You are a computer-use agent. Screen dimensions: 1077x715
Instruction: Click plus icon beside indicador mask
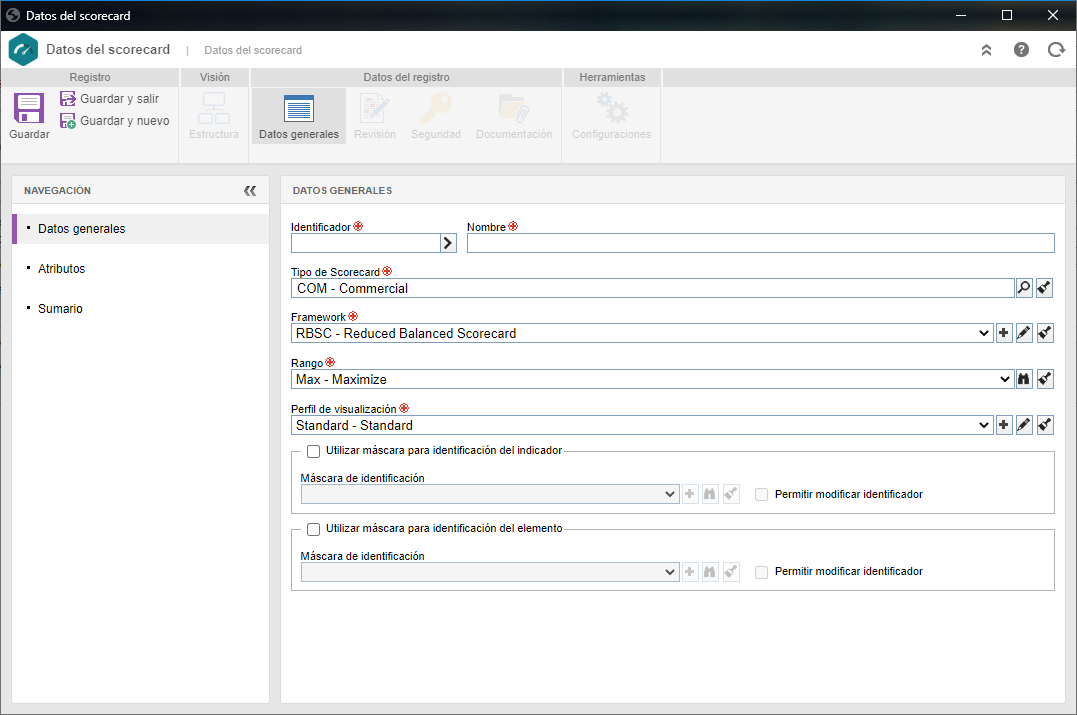(x=690, y=494)
